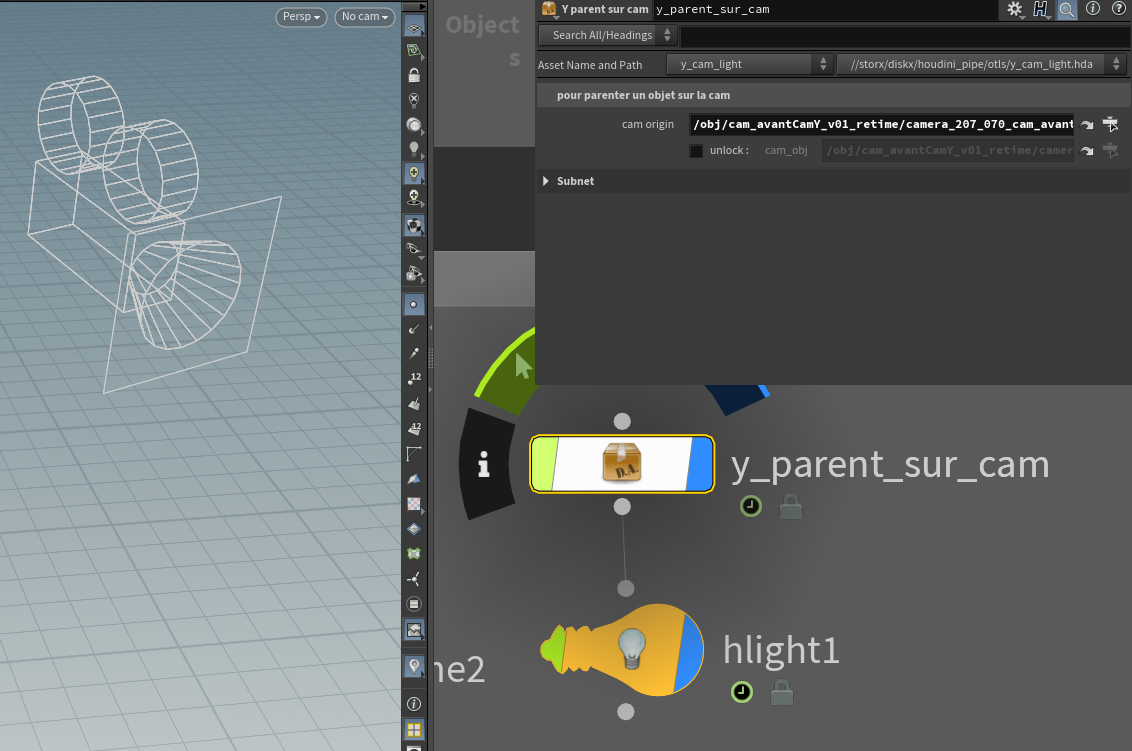Open help with the question mark icon
The height and width of the screenshot is (751, 1132).
(x=1118, y=9)
